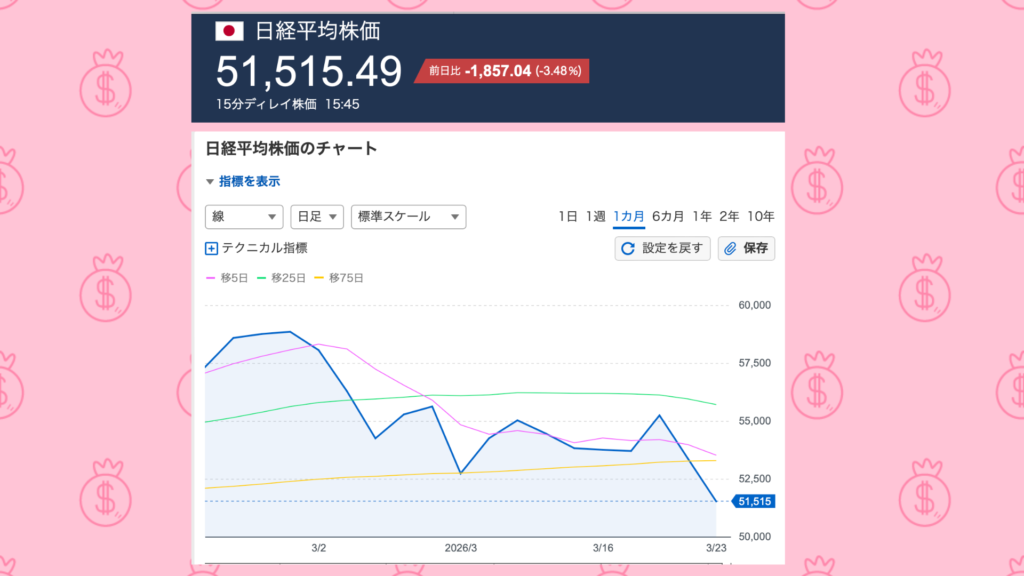1024x576 pixels.
Task: Expand the 指標を表示 section
Action: (x=243, y=181)
